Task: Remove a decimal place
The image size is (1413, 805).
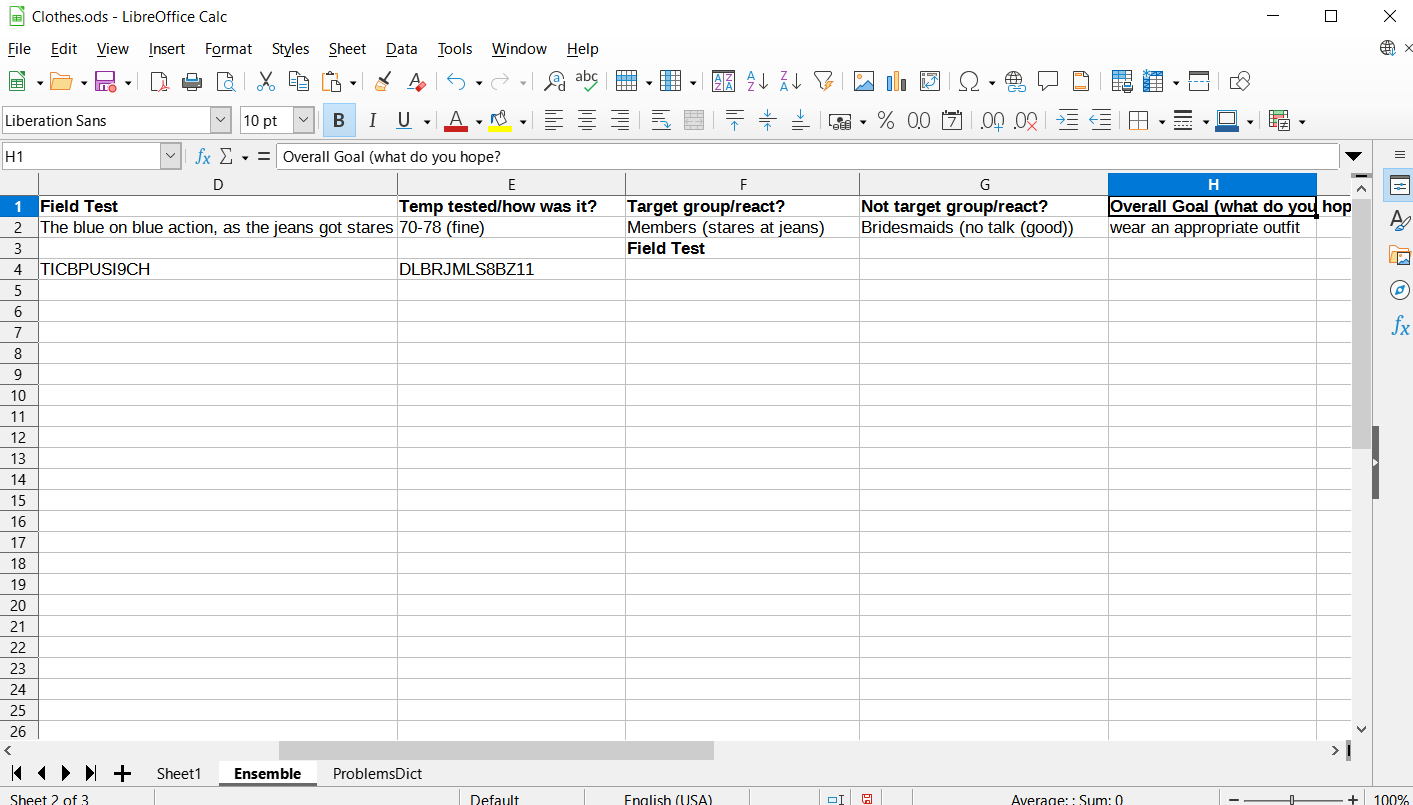Action: pos(1025,121)
